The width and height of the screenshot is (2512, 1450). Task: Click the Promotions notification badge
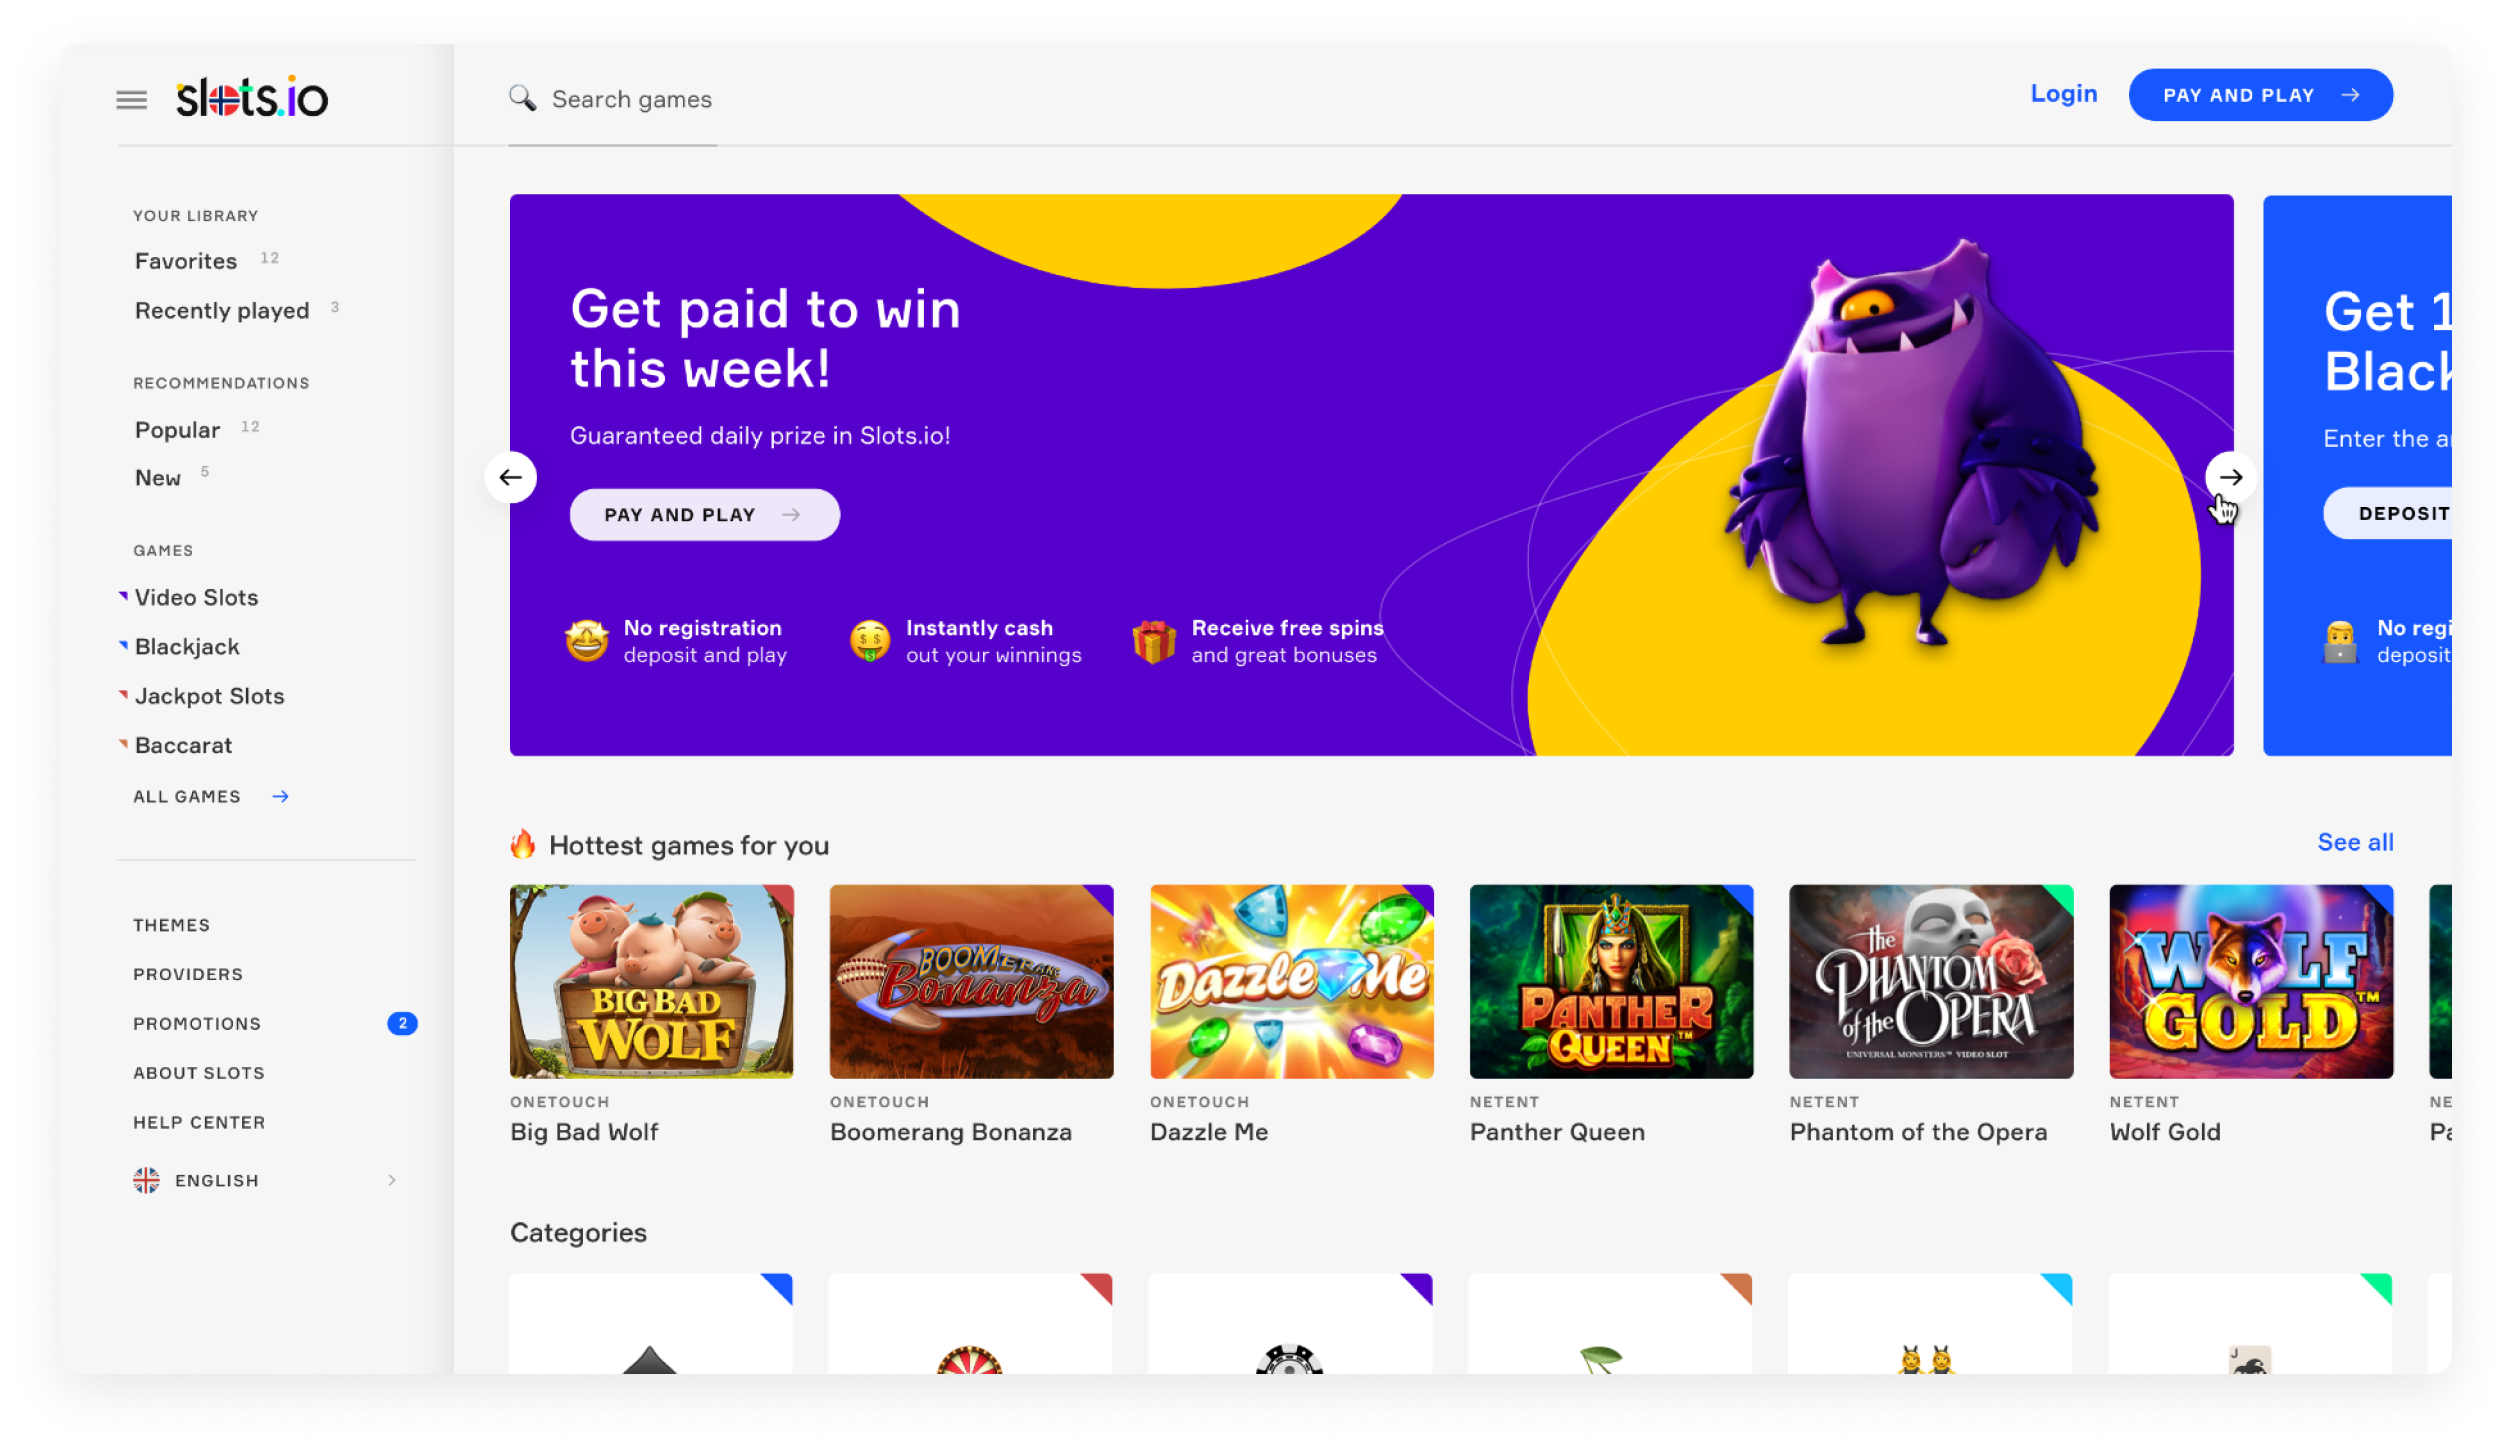pos(402,1024)
